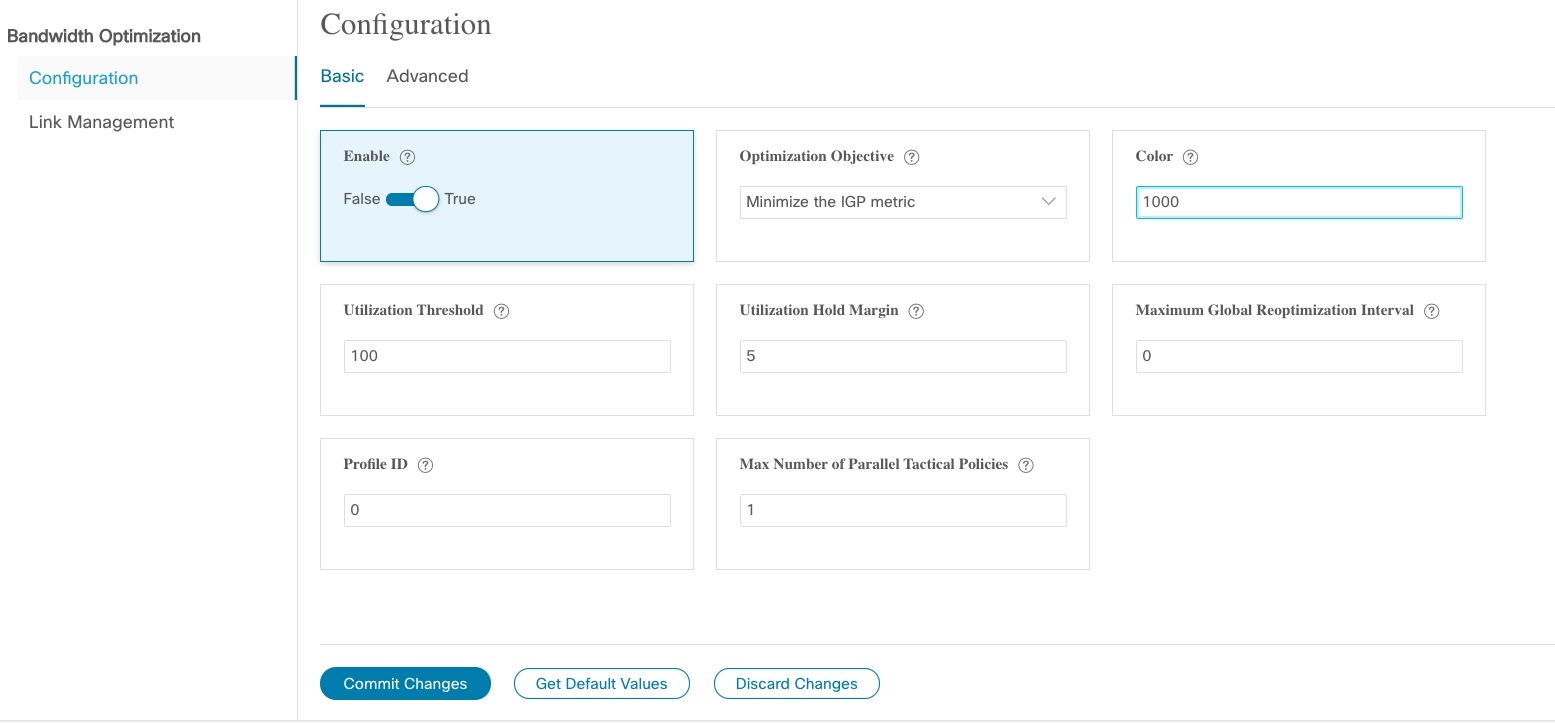Click the Commit Changes button

pyautogui.click(x=405, y=683)
